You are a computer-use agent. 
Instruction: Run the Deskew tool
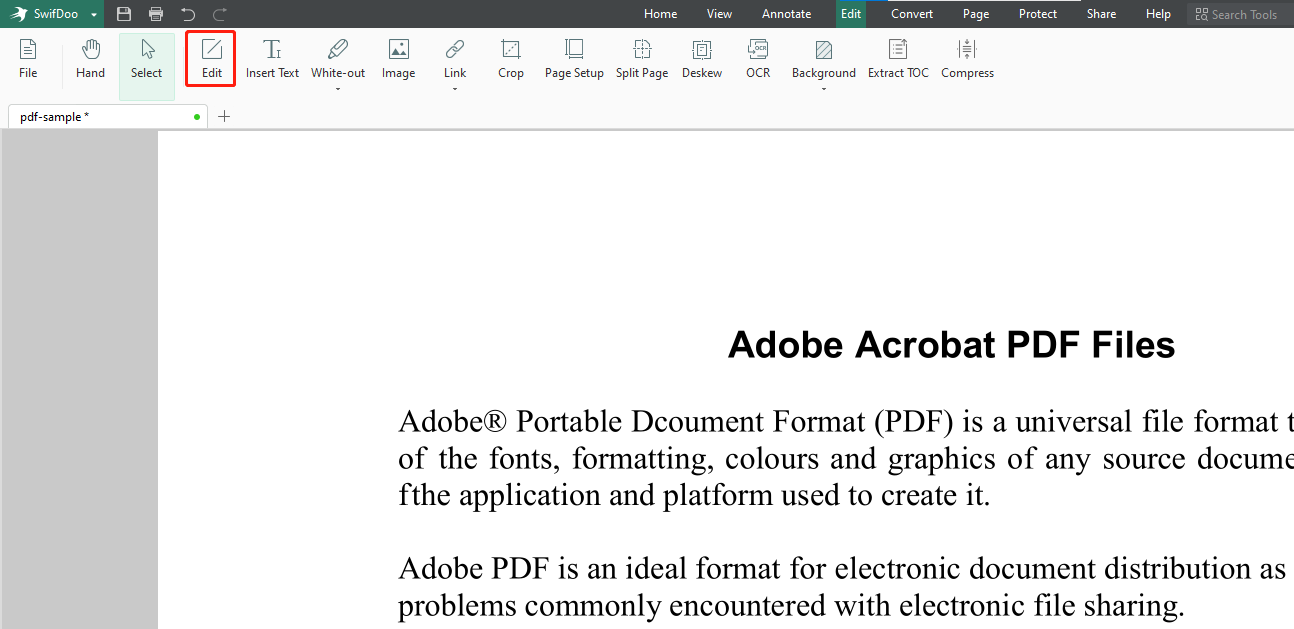[x=702, y=59]
